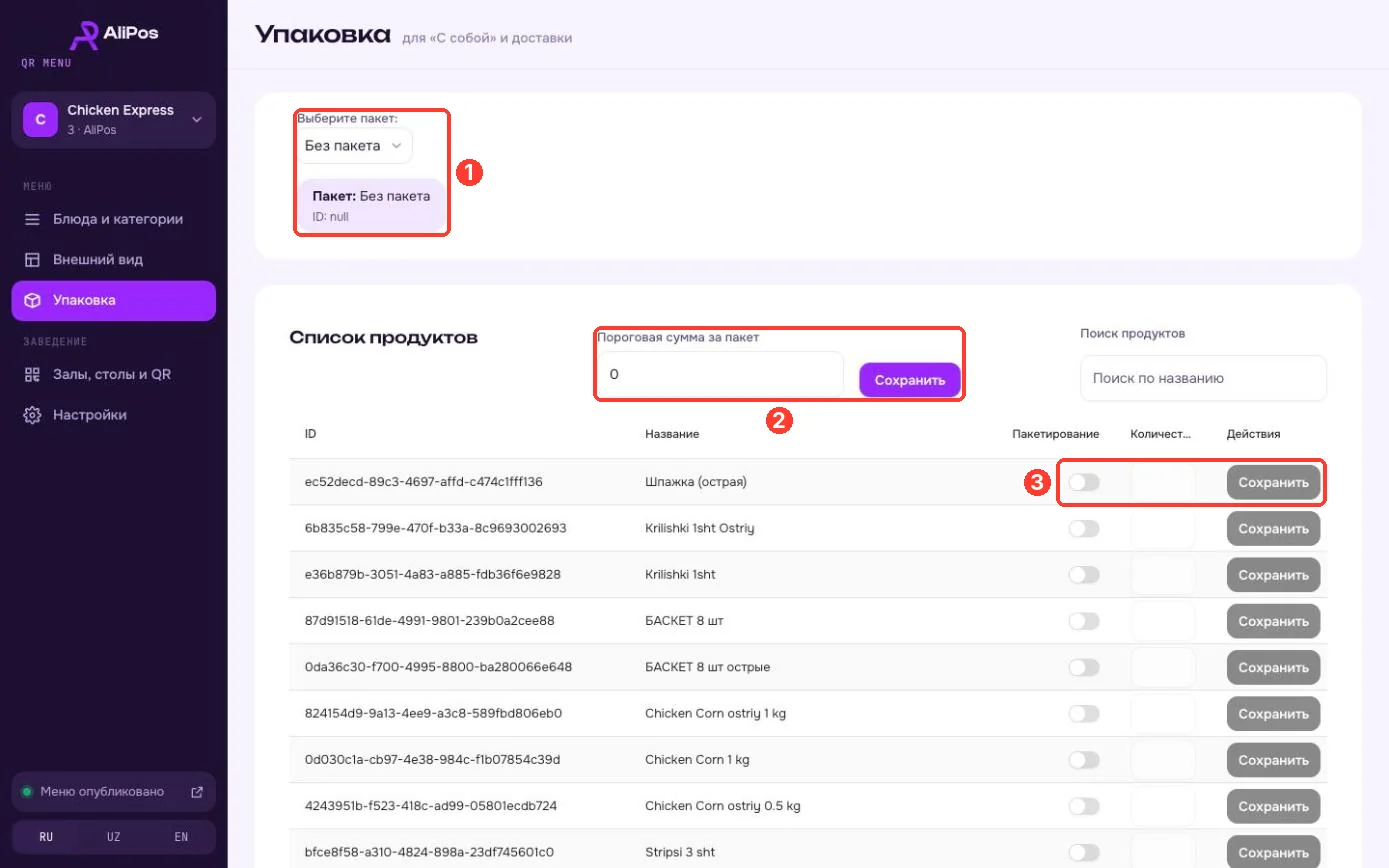Click the QR icon beside Залы, столы и QR
The image size is (1389, 868).
pyautogui.click(x=33, y=375)
